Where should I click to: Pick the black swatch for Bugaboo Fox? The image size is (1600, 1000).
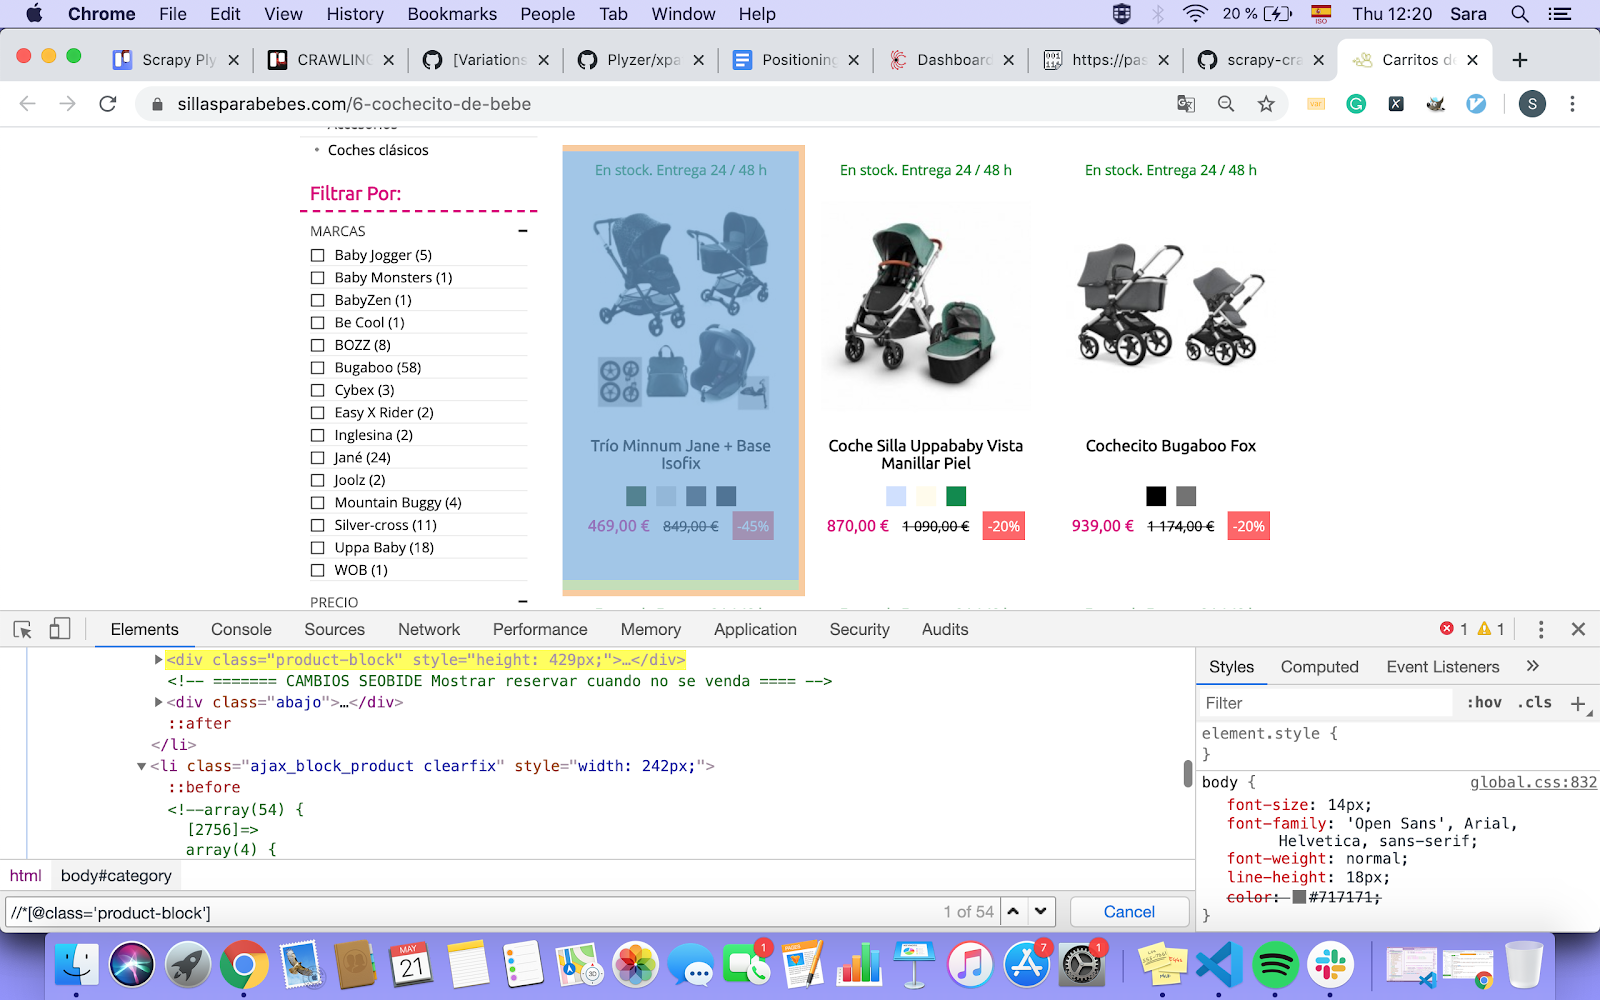(x=1156, y=496)
